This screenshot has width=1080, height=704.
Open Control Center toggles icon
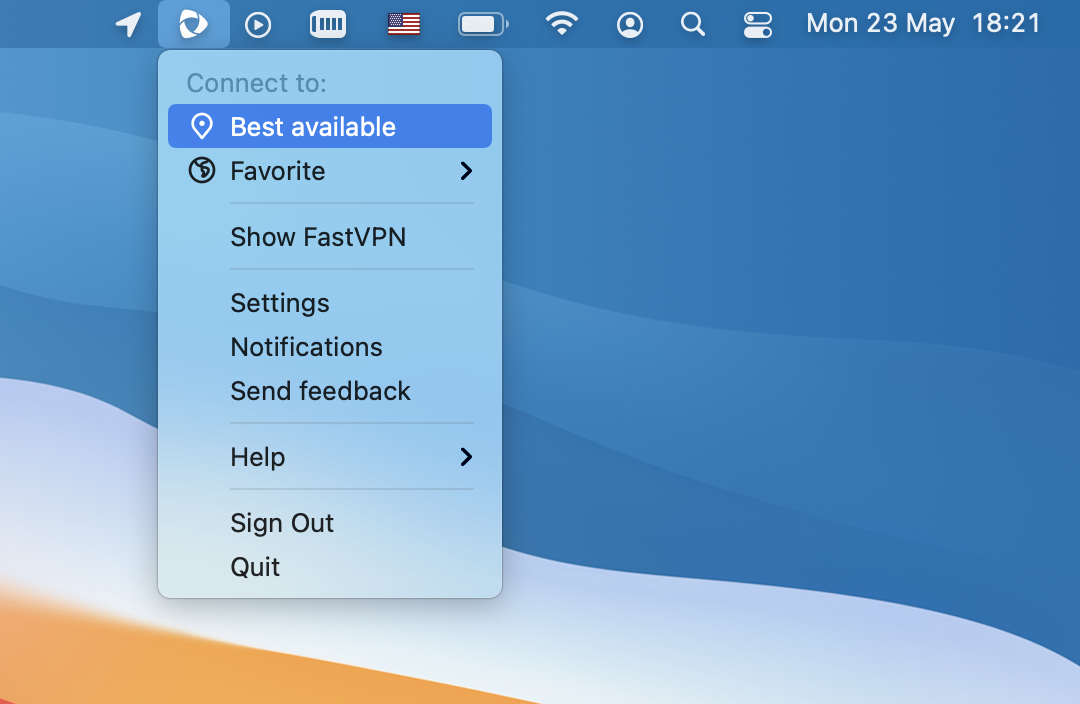tap(757, 25)
